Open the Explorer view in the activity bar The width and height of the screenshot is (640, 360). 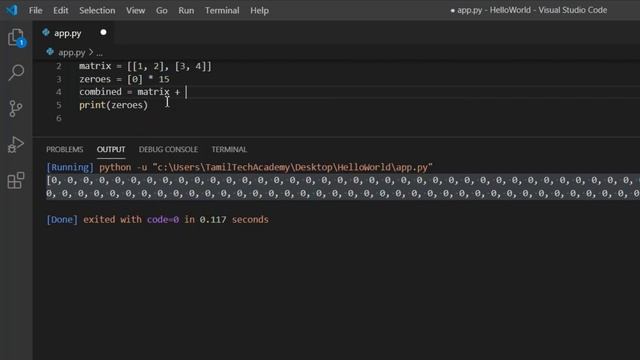tap(16, 38)
